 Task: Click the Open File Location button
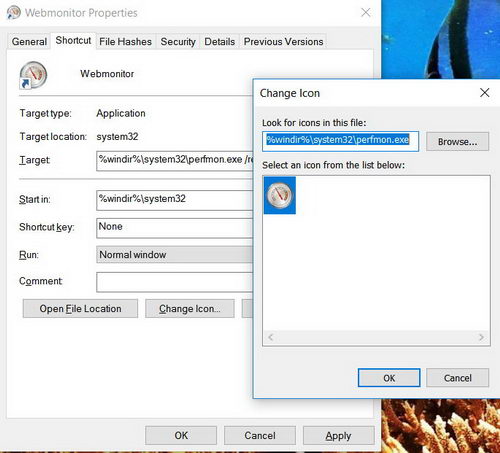[x=80, y=309]
